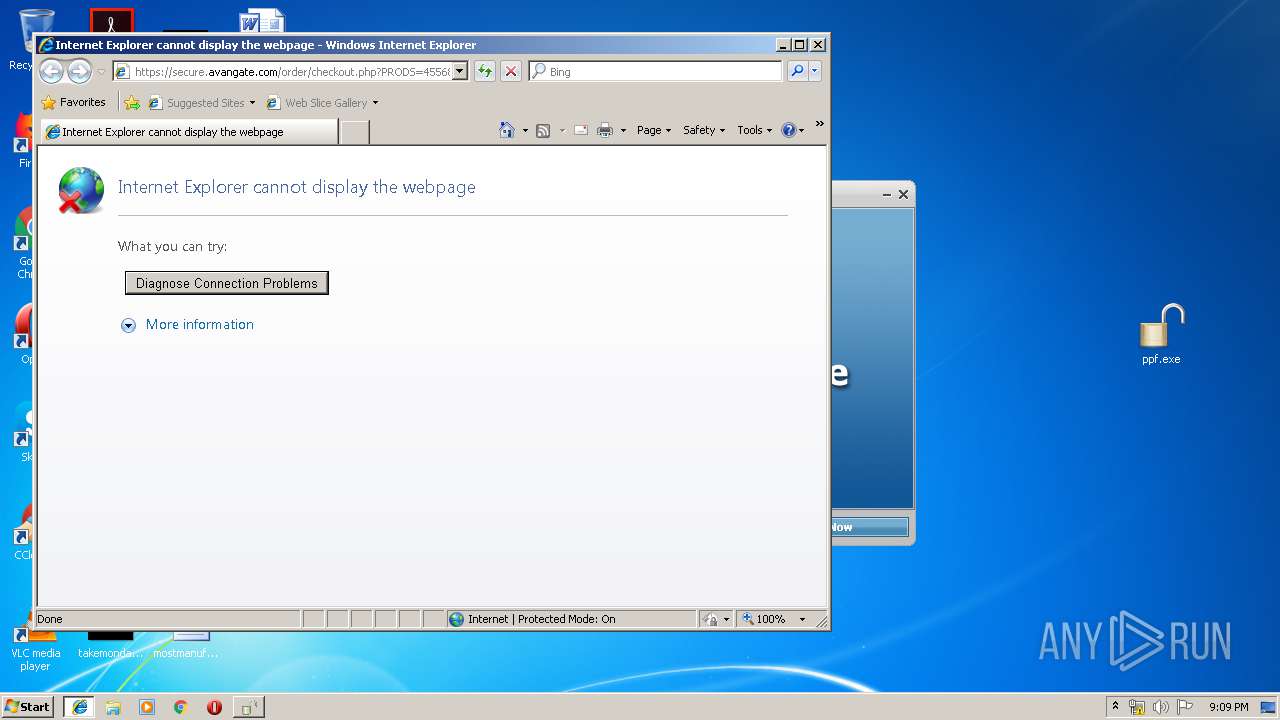Open the Start menu
The width and height of the screenshot is (1280, 720).
28,706
